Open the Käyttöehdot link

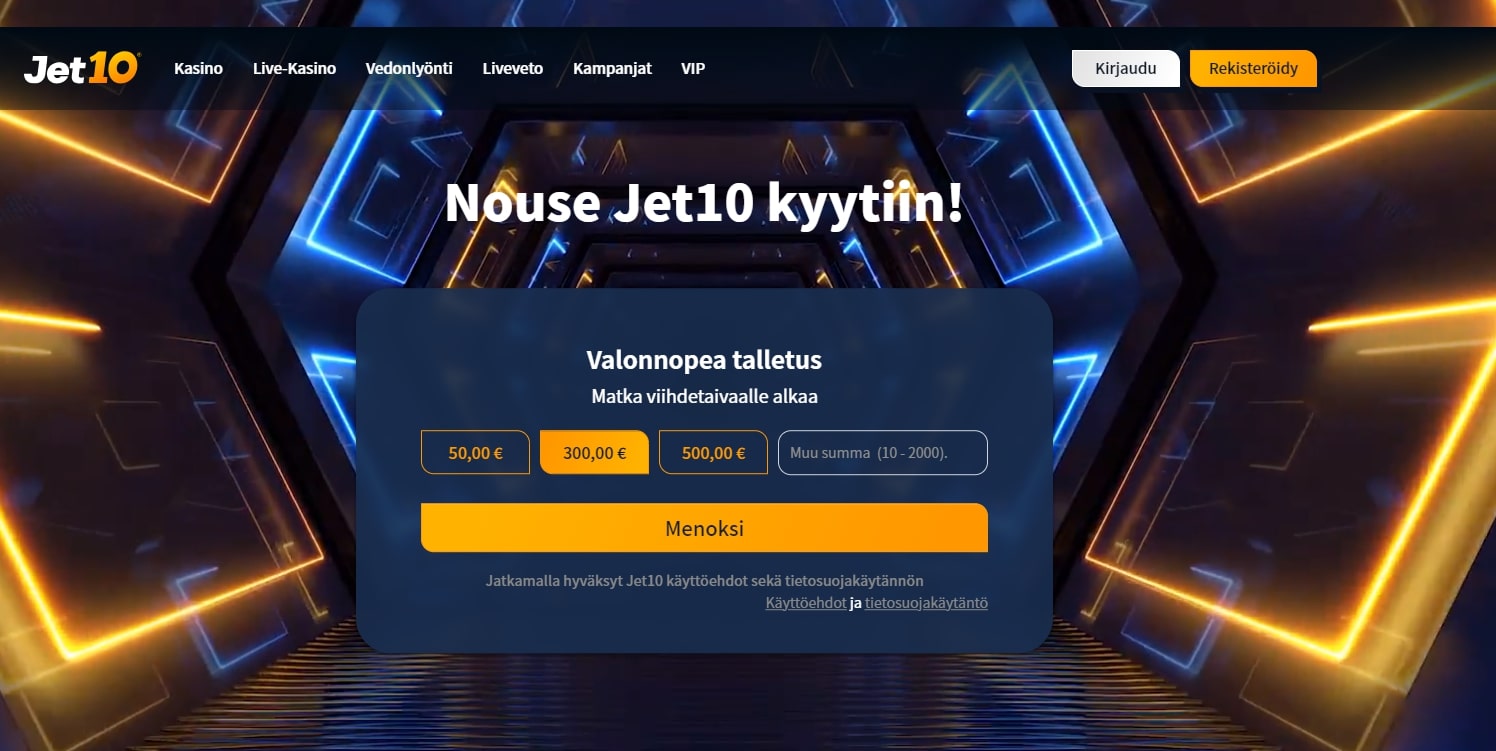[806, 603]
